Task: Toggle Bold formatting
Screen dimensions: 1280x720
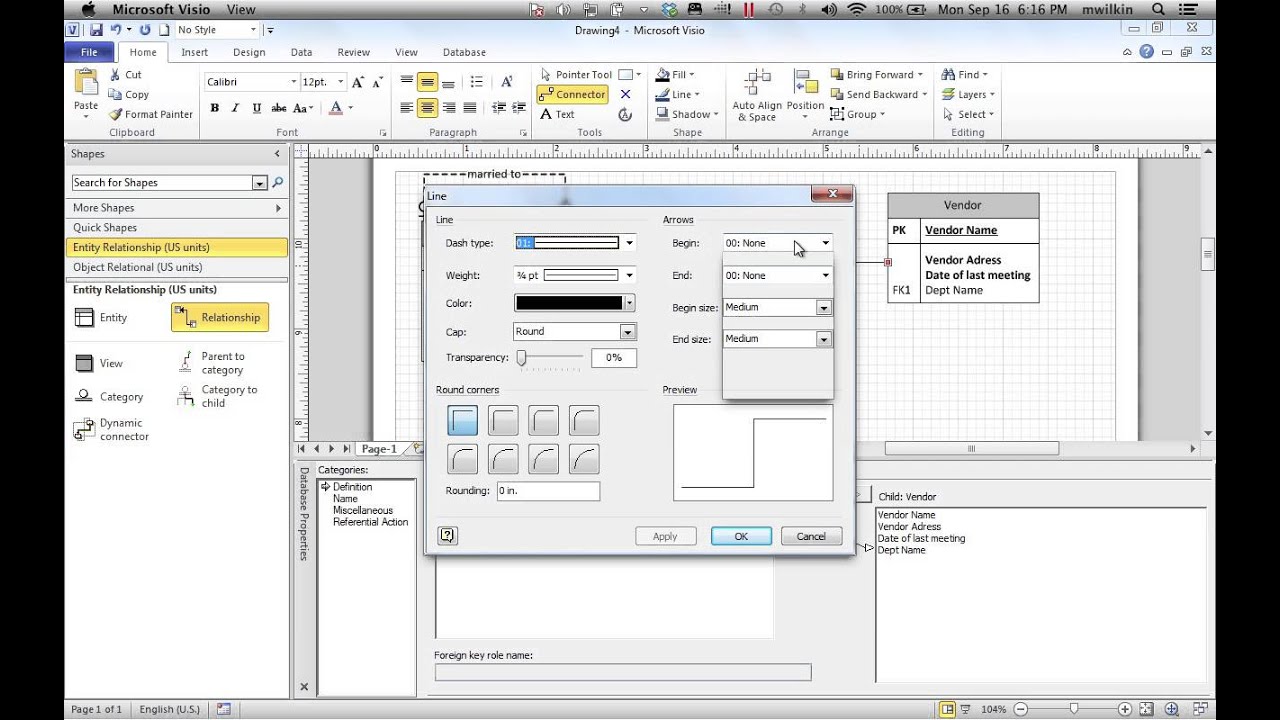Action: tap(214, 108)
